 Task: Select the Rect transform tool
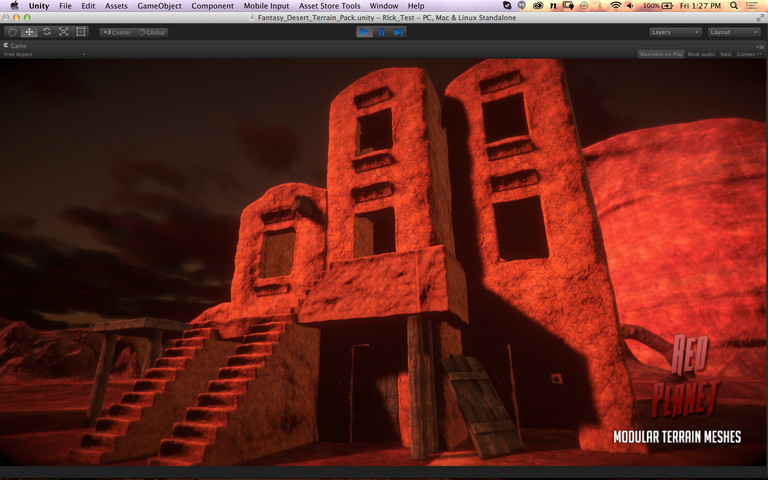click(x=81, y=32)
